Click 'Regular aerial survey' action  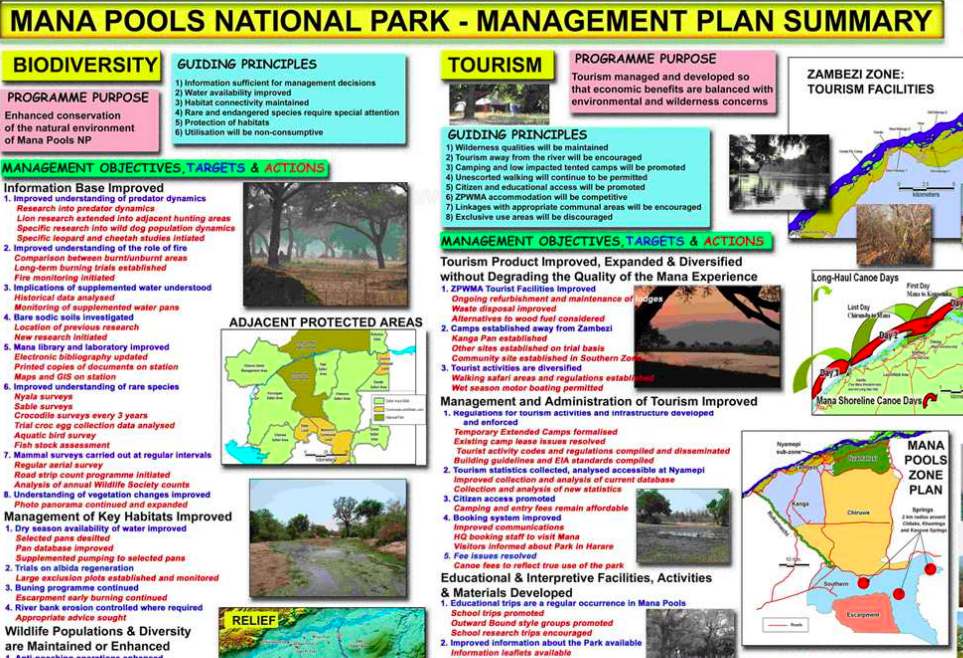point(59,465)
